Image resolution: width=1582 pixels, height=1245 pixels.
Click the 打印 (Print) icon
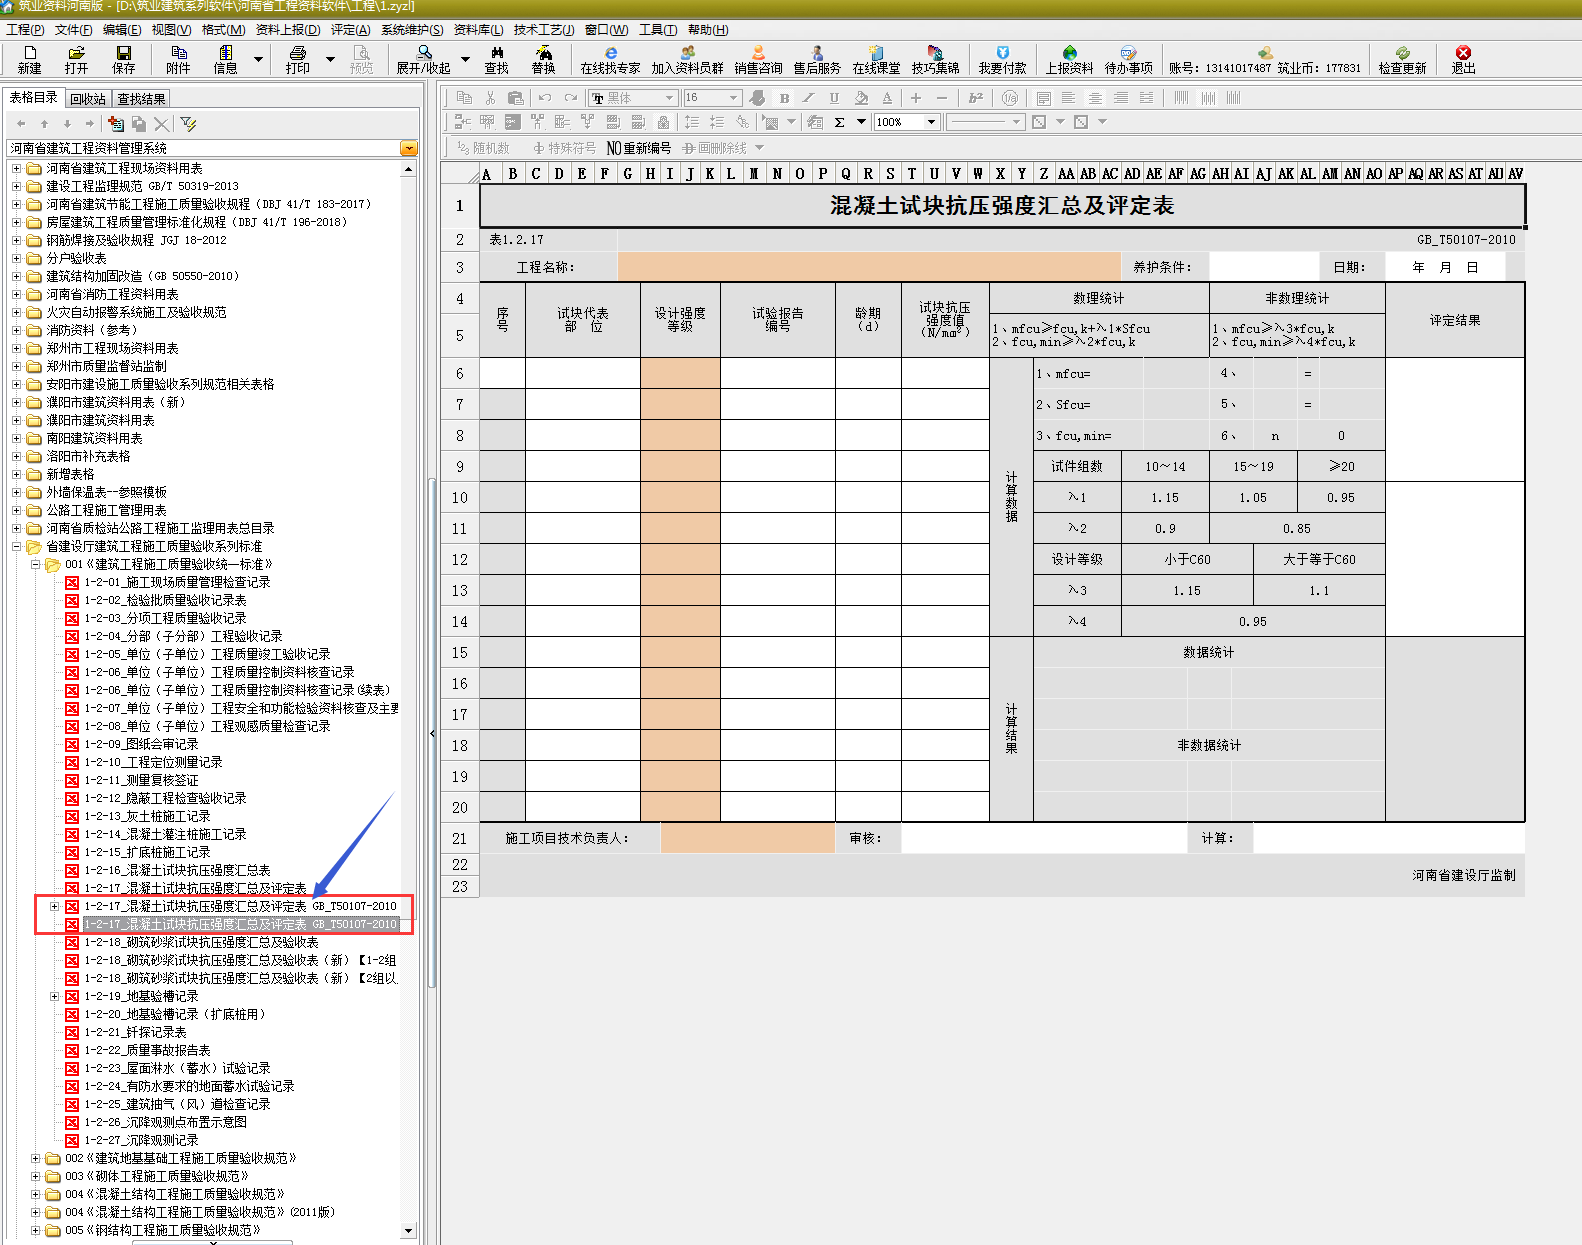pos(298,59)
